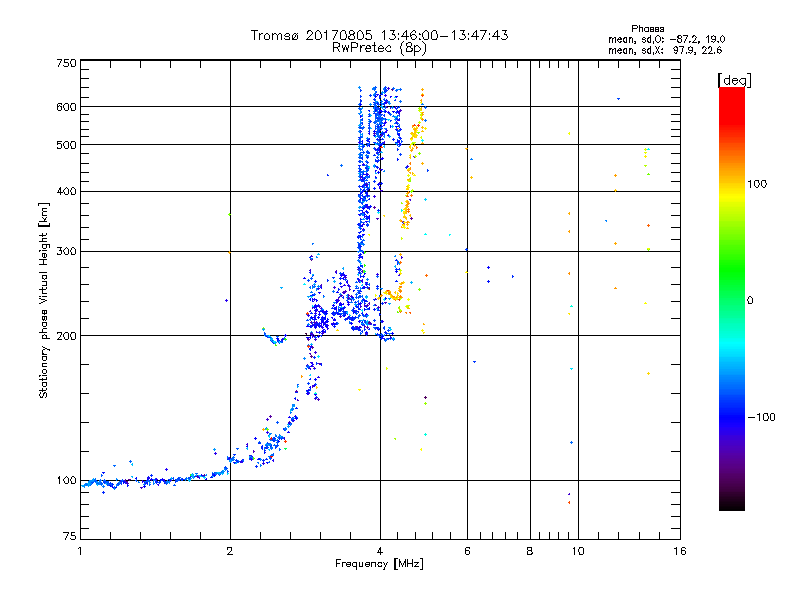This screenshot has width=800, height=600.
Task: Click the x-axis tick label '1'
Action: click(x=80, y=551)
